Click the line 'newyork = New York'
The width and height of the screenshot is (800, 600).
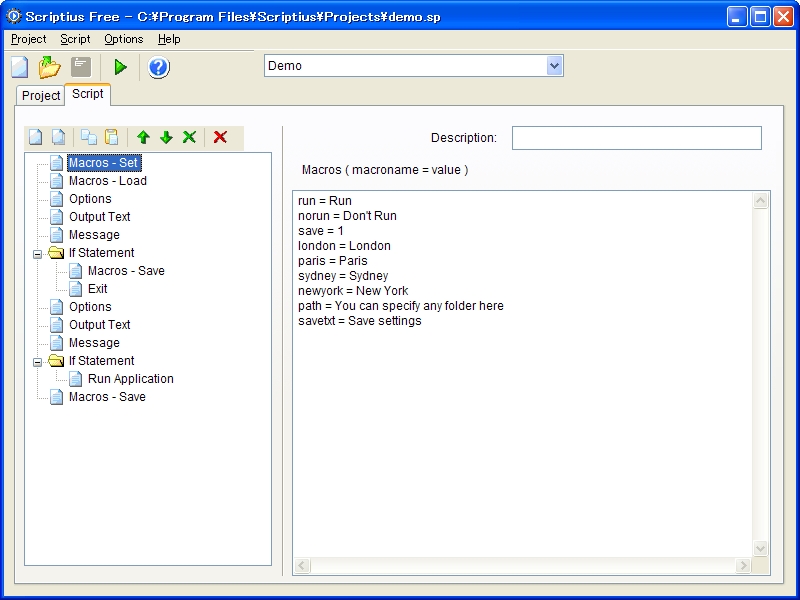click(353, 291)
